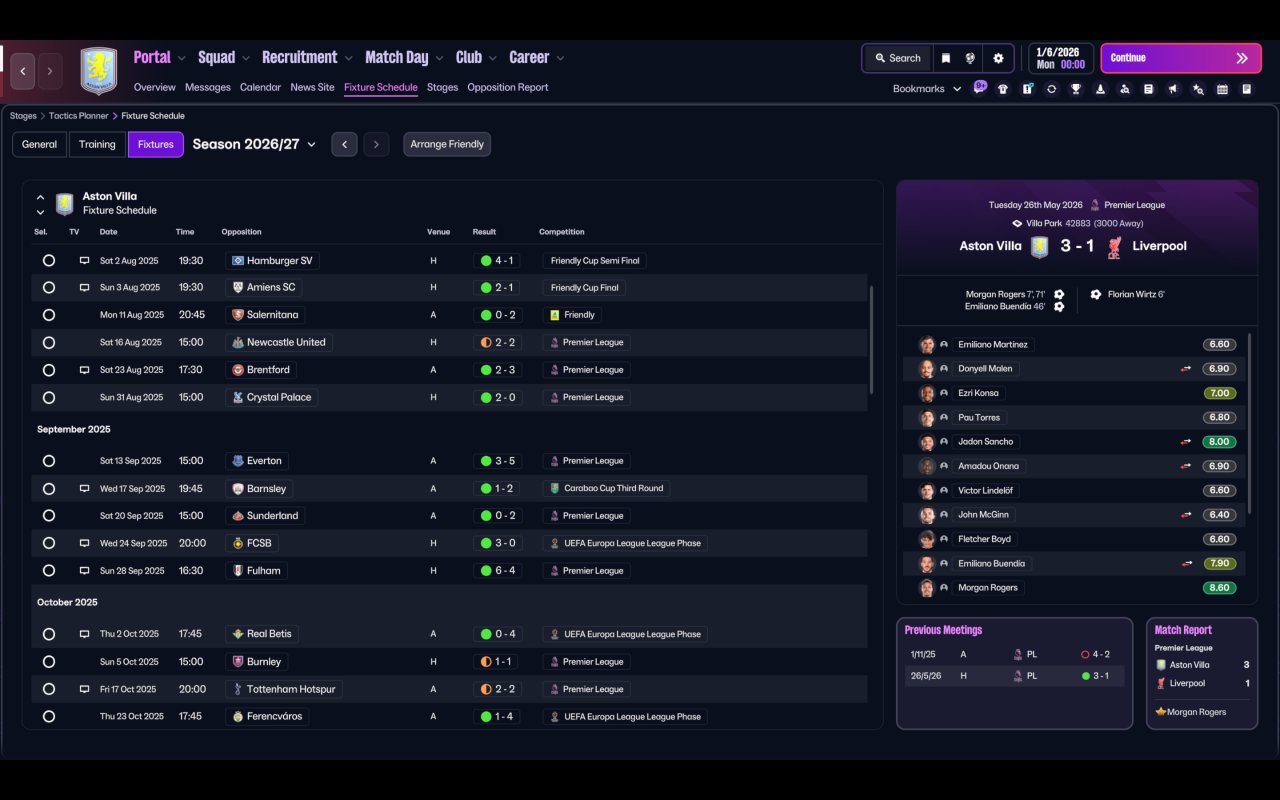Select the Crystal Palace fixture radio button

pos(49,398)
